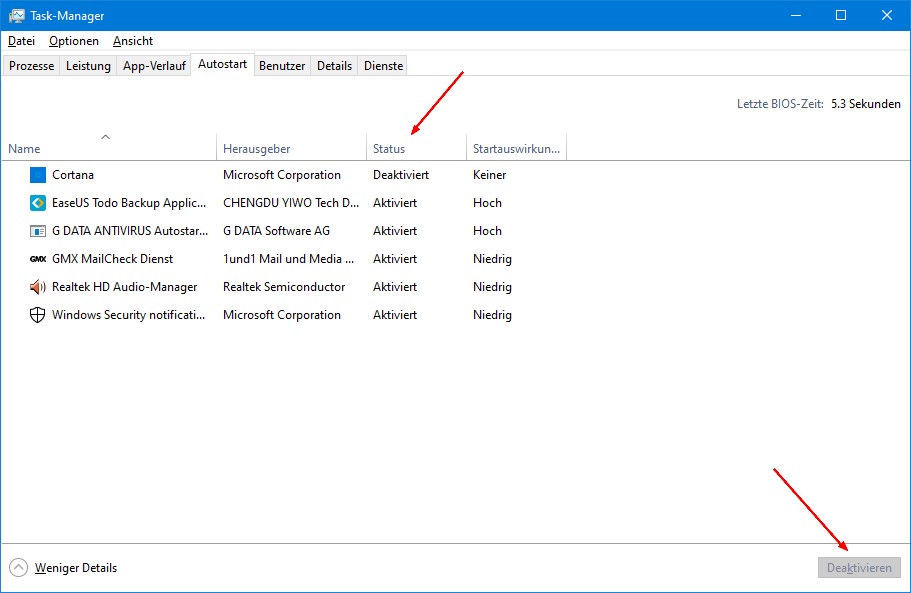Click the Keiner impact value for Cortana

pos(489,175)
